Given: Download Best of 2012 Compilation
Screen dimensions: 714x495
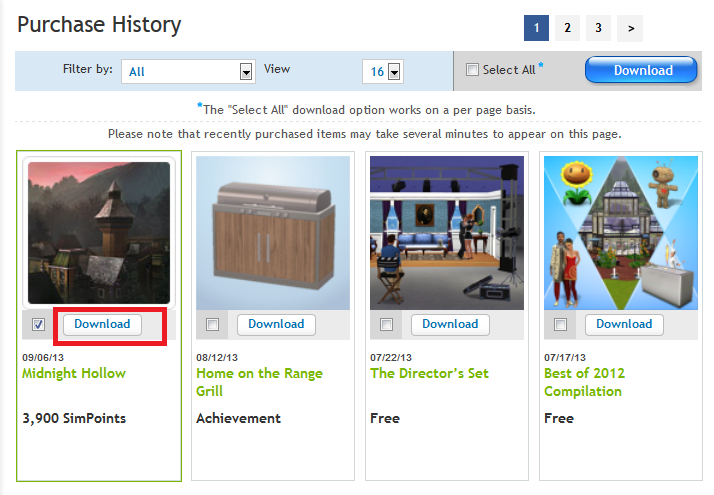Looking at the screenshot, I should pos(624,325).
